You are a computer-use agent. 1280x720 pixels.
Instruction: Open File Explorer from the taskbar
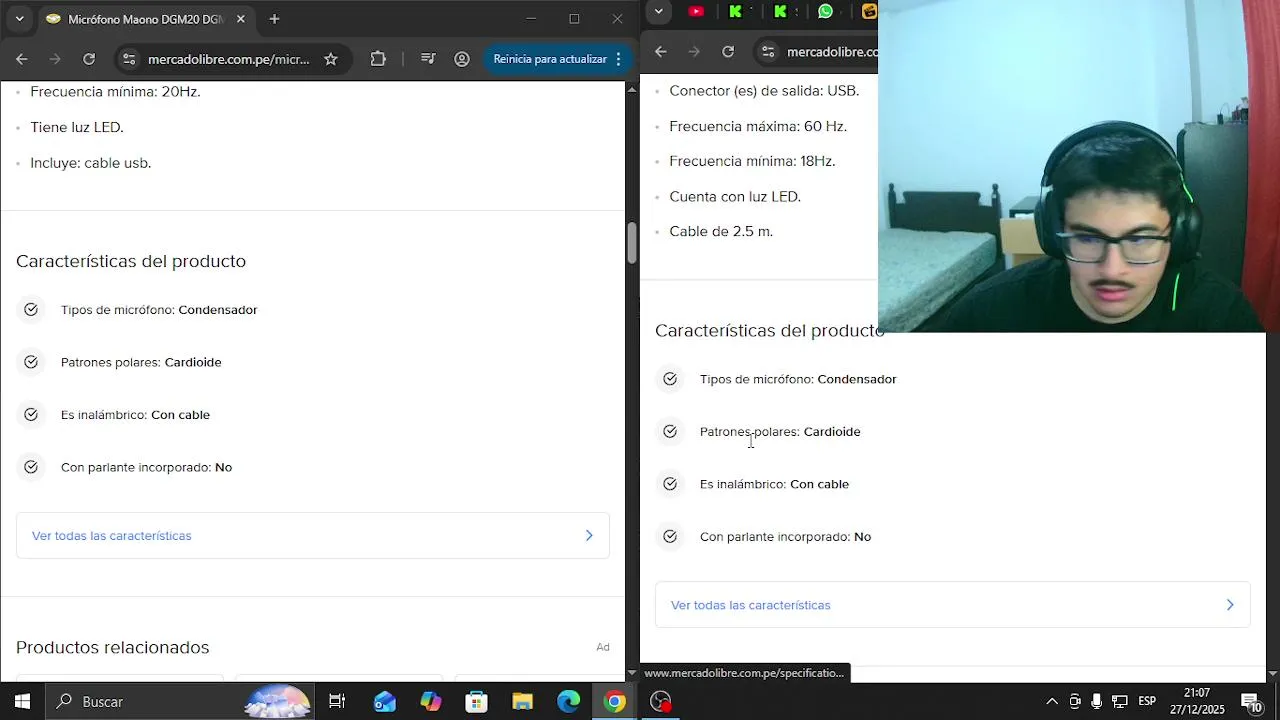tap(523, 702)
